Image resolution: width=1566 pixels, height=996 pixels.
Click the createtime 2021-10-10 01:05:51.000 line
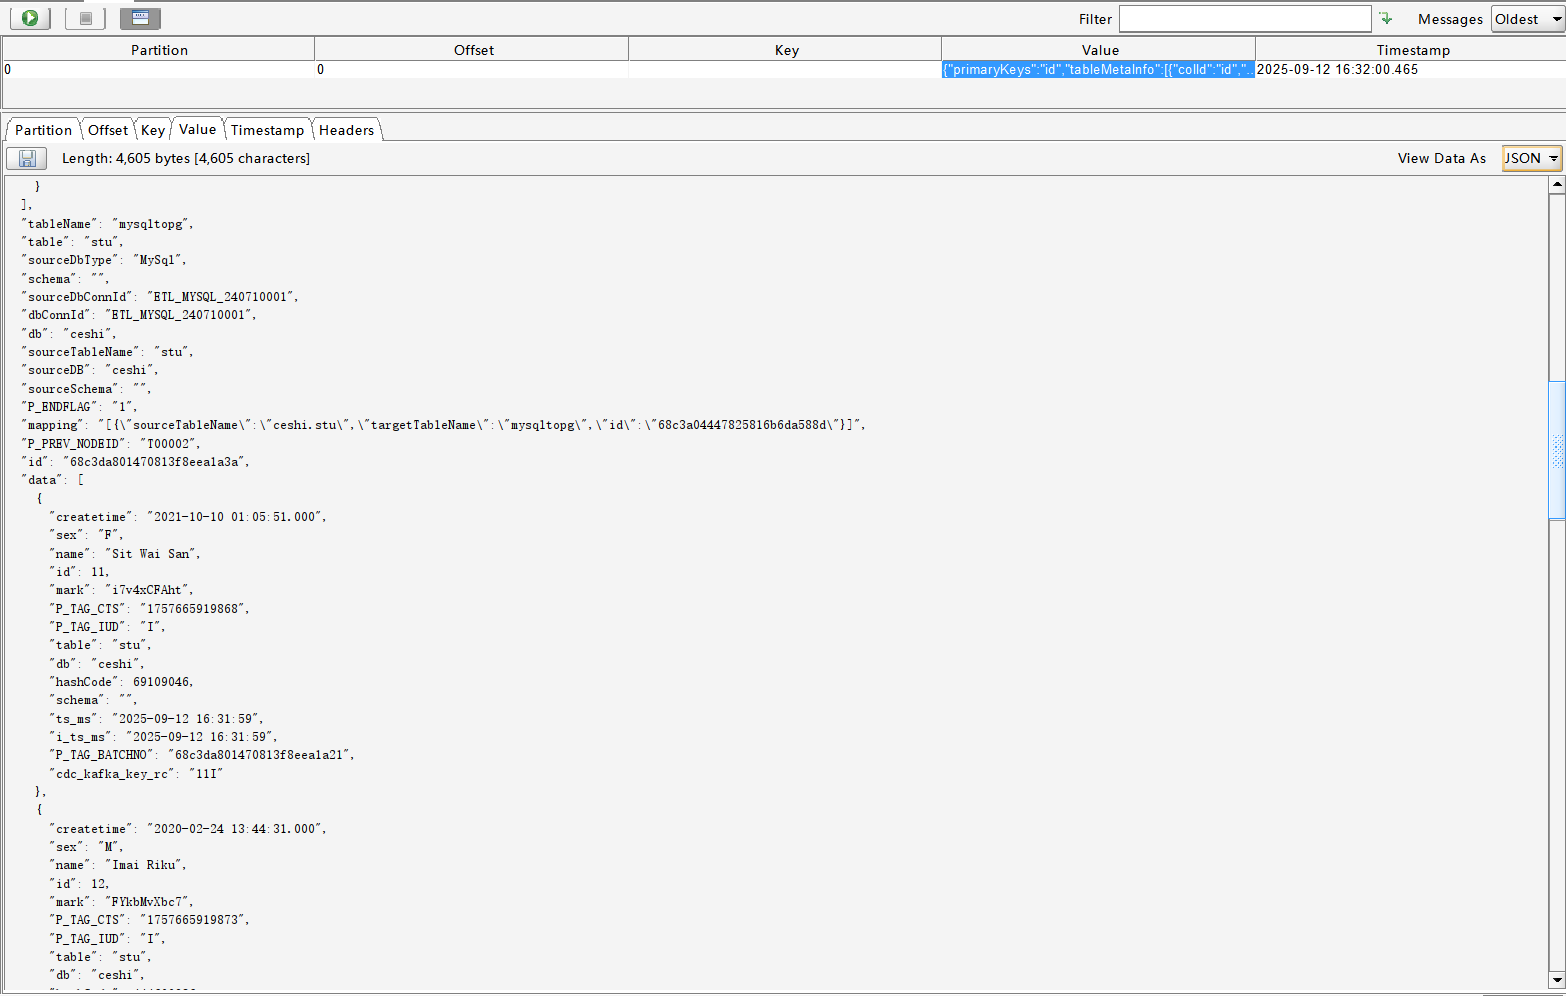[188, 517]
